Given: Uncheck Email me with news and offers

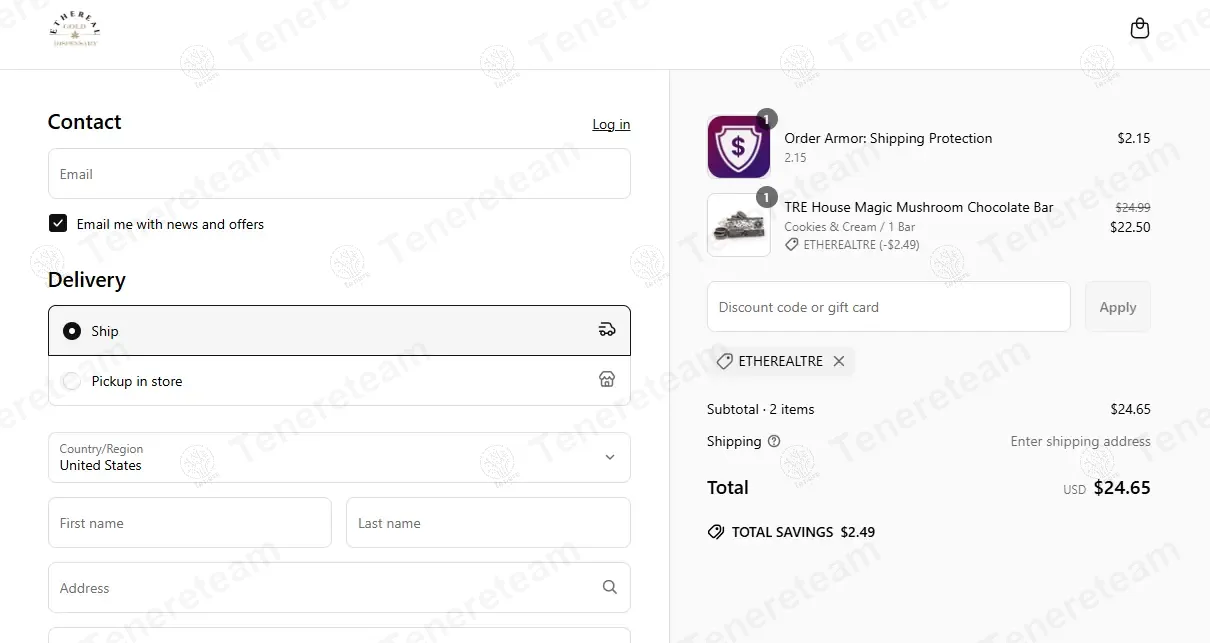Looking at the screenshot, I should (58, 223).
